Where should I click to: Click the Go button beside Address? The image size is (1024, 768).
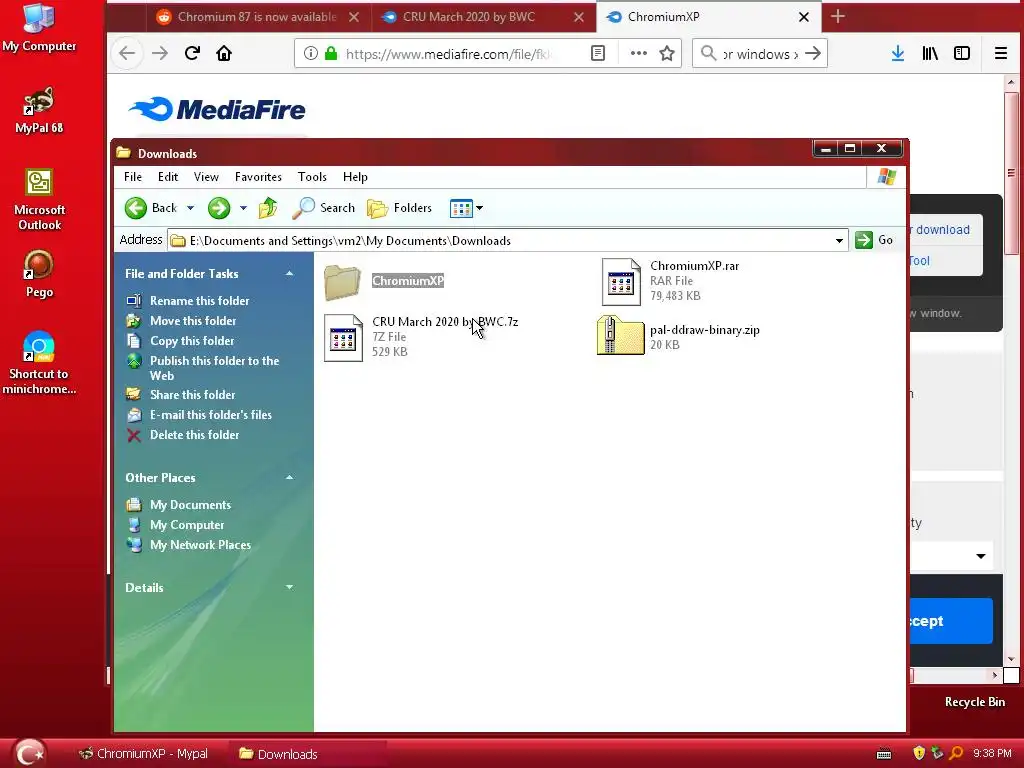pos(874,240)
